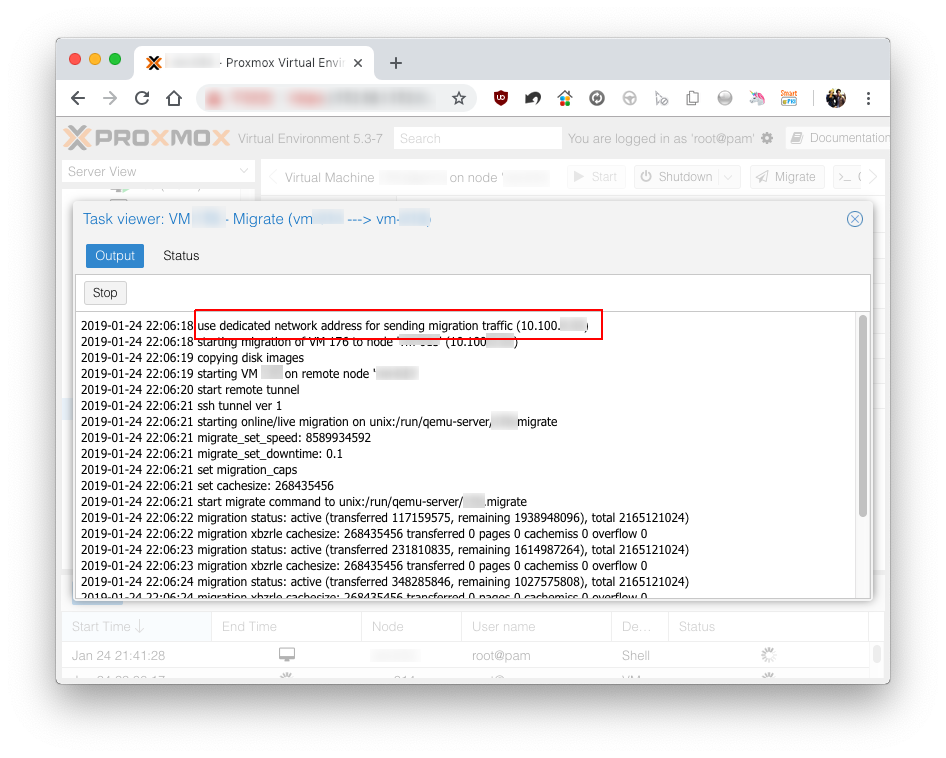The height and width of the screenshot is (758, 946).
Task: Sort by the Status column header
Action: (768, 626)
